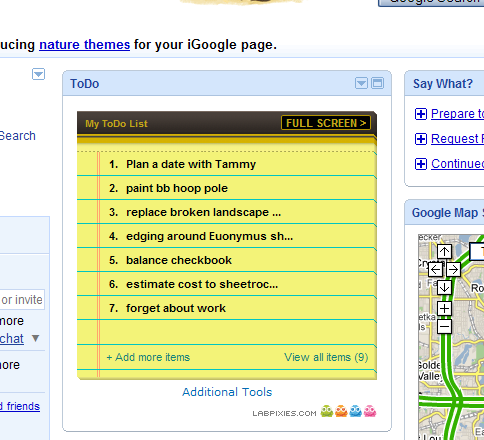Zoom in on the Google map

[x=444, y=308]
